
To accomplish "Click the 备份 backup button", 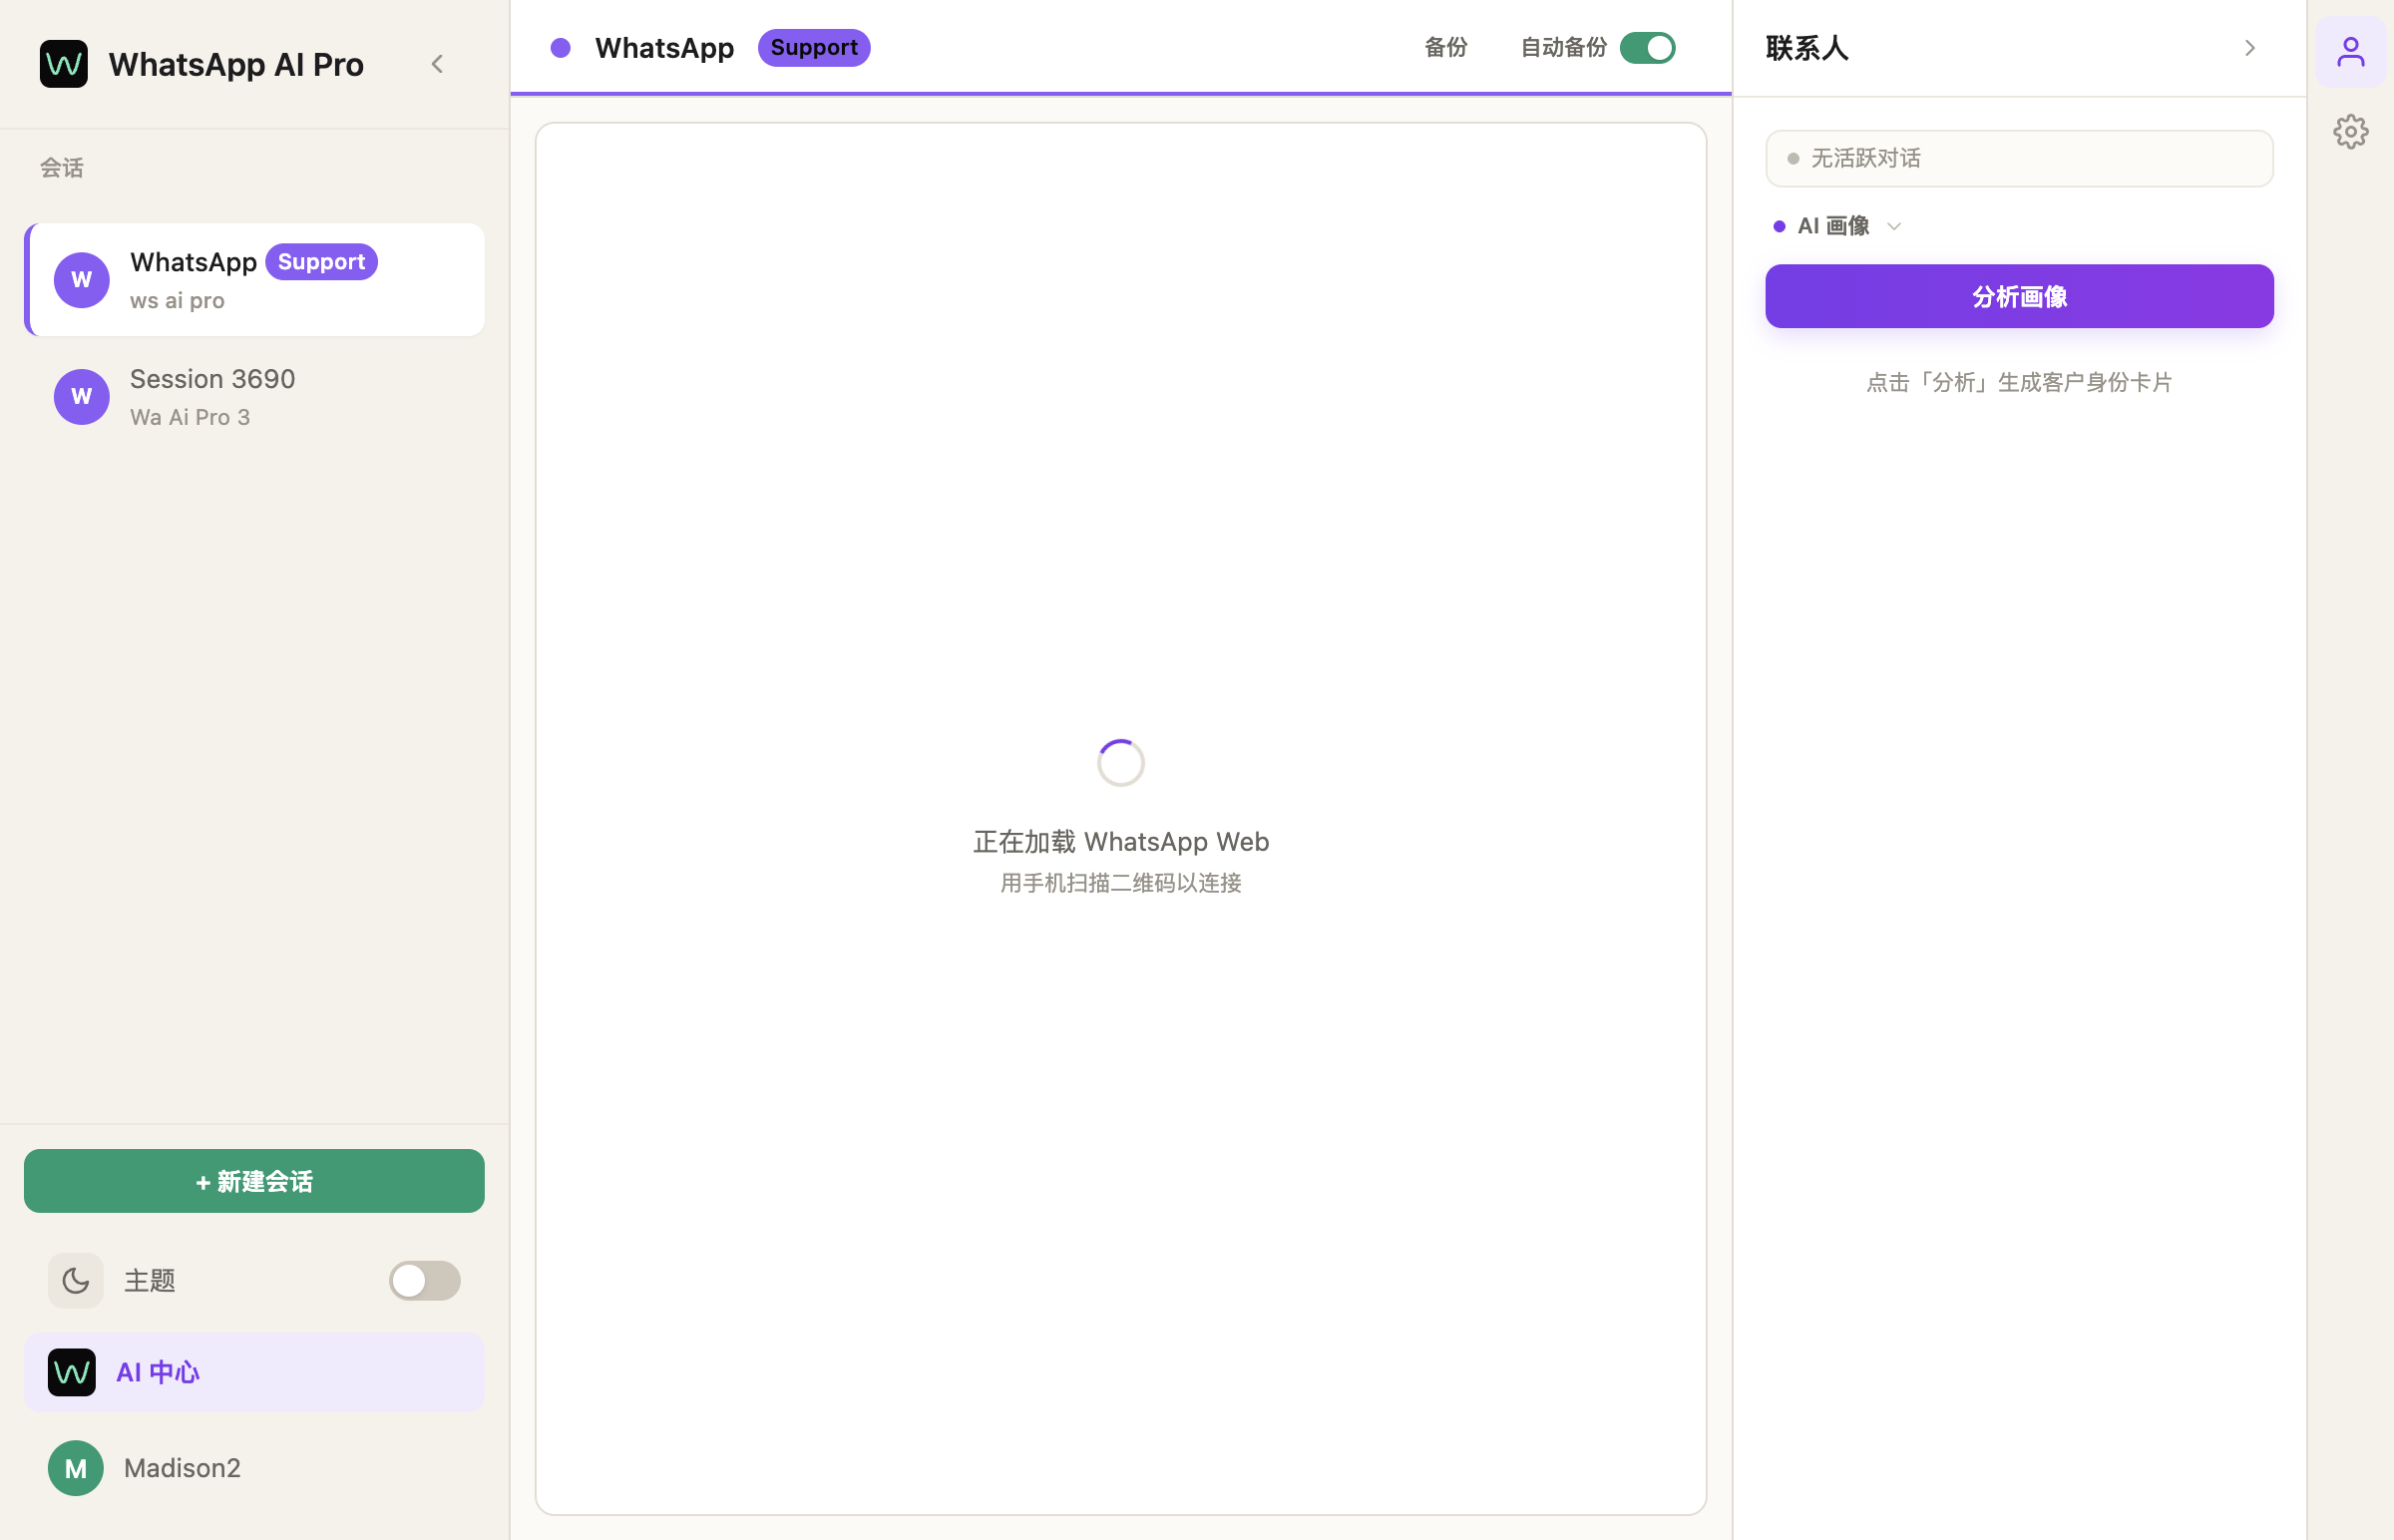I will [1445, 48].
